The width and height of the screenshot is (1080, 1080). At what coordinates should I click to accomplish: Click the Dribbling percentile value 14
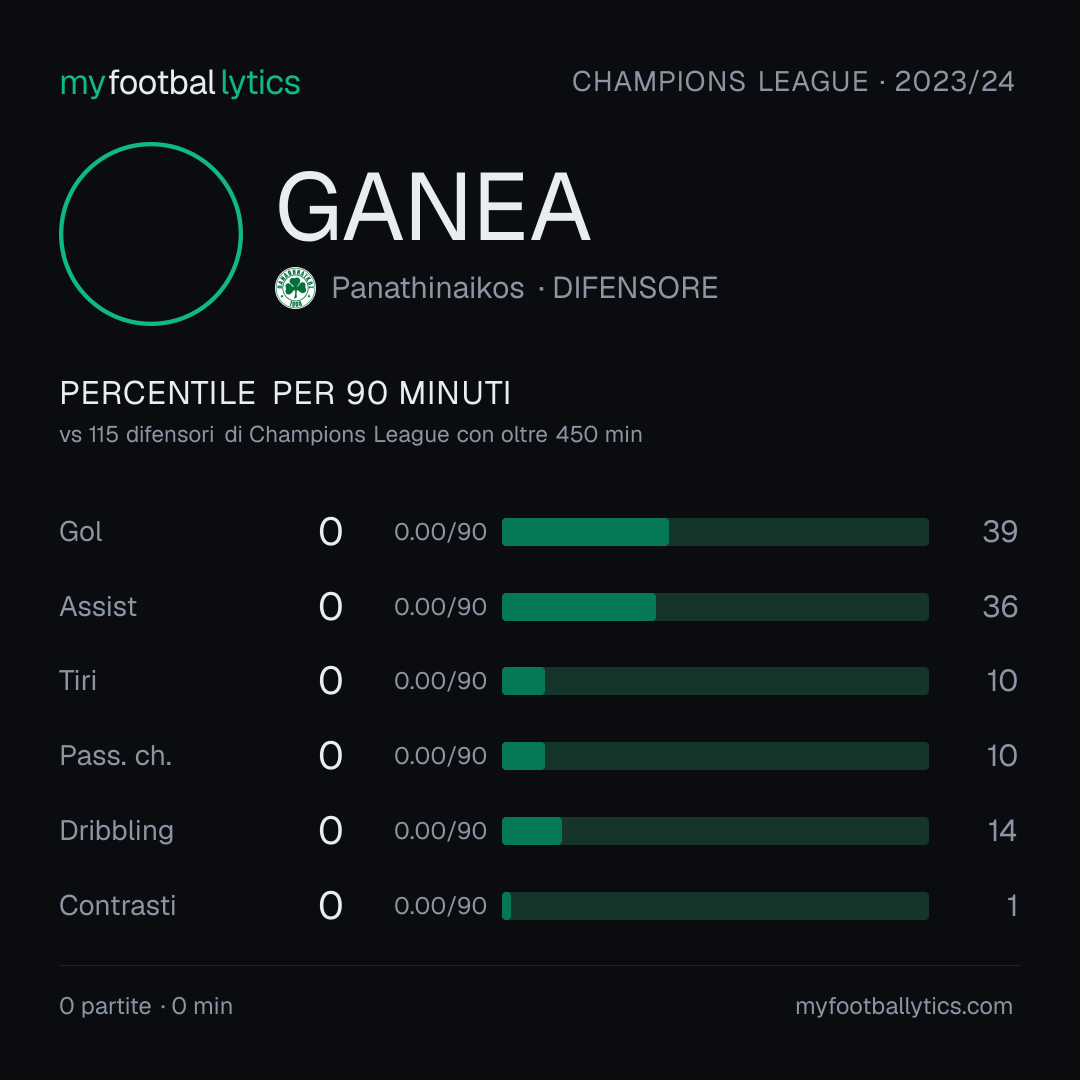[1002, 831]
